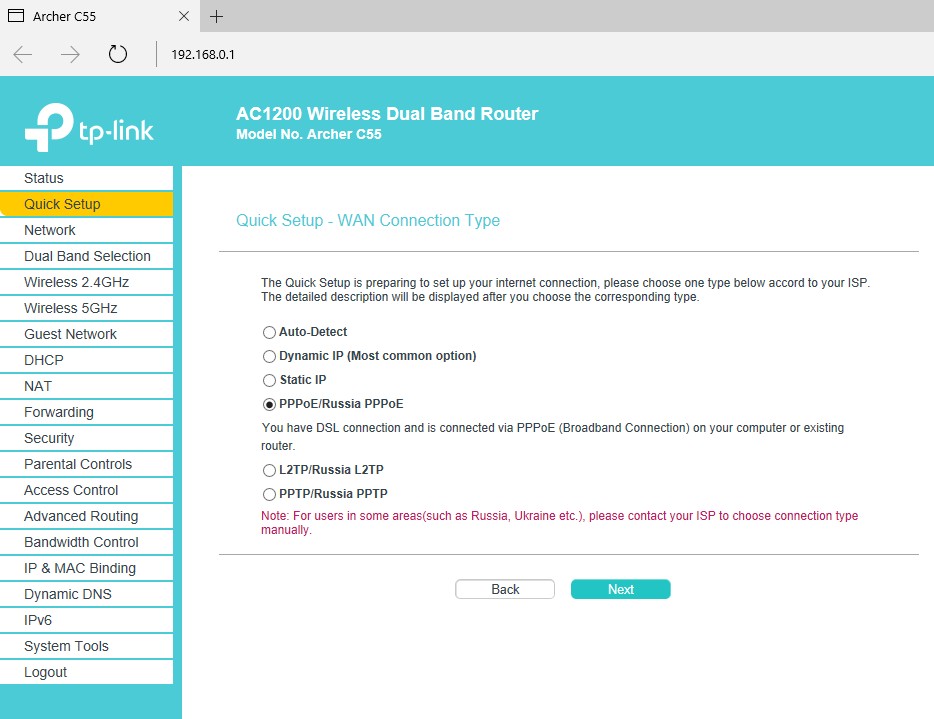Screen dimensions: 934x719
Task: Click the browser back arrow
Action: pyautogui.click(x=23, y=54)
